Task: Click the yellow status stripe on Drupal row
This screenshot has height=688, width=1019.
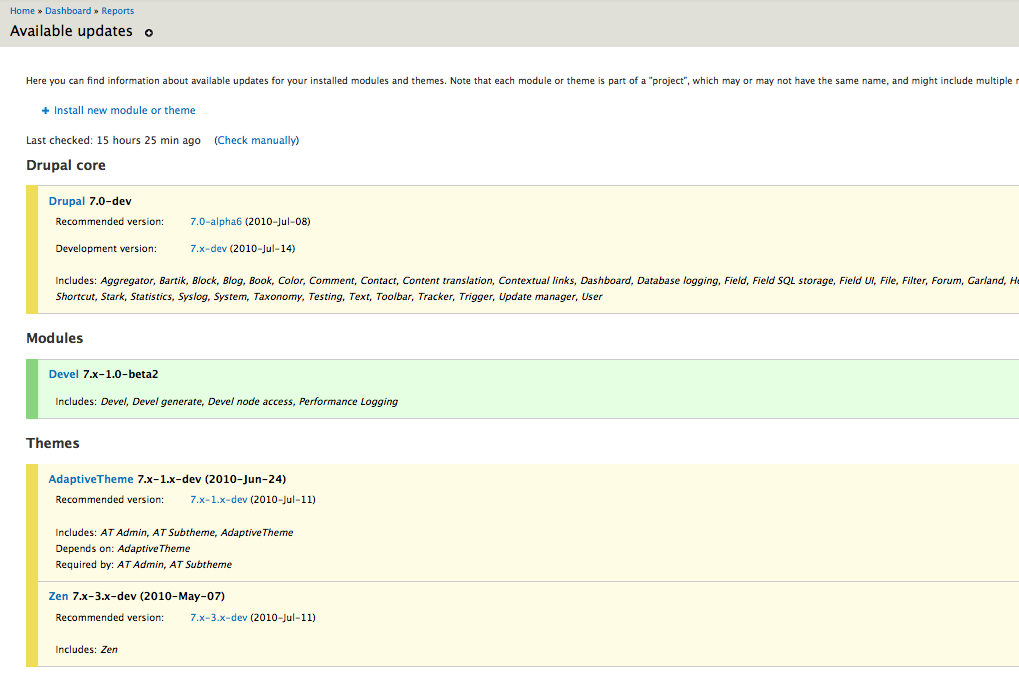Action: point(32,249)
